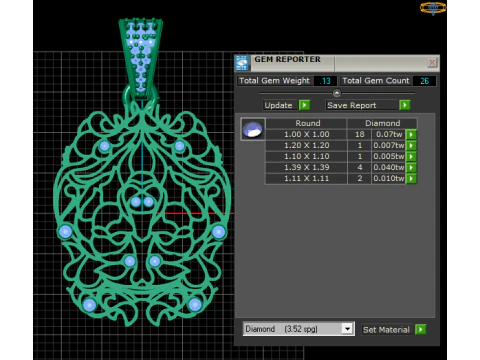The width and height of the screenshot is (480, 360).
Task: Select the 1.11 X 1.11 size cell
Action: (306, 178)
